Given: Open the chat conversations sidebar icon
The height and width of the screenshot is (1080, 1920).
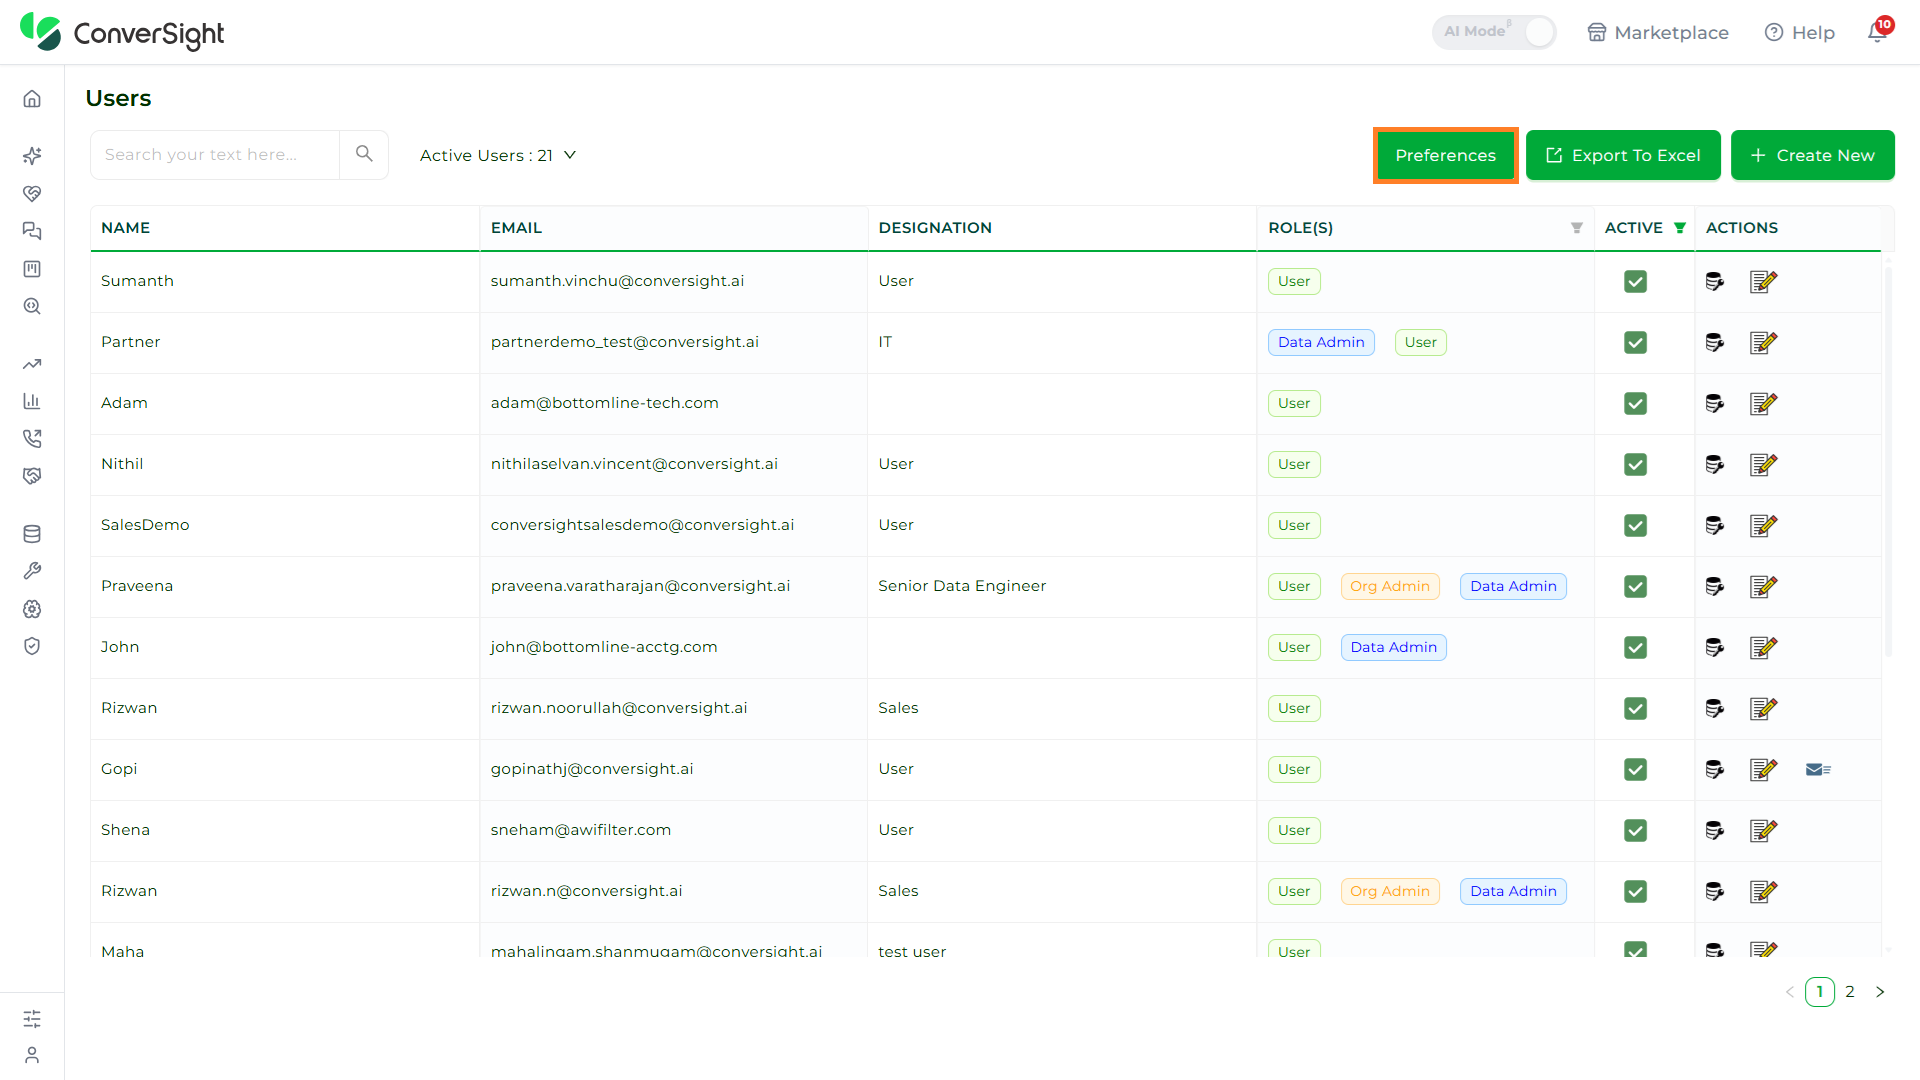Looking at the screenshot, I should (32, 231).
